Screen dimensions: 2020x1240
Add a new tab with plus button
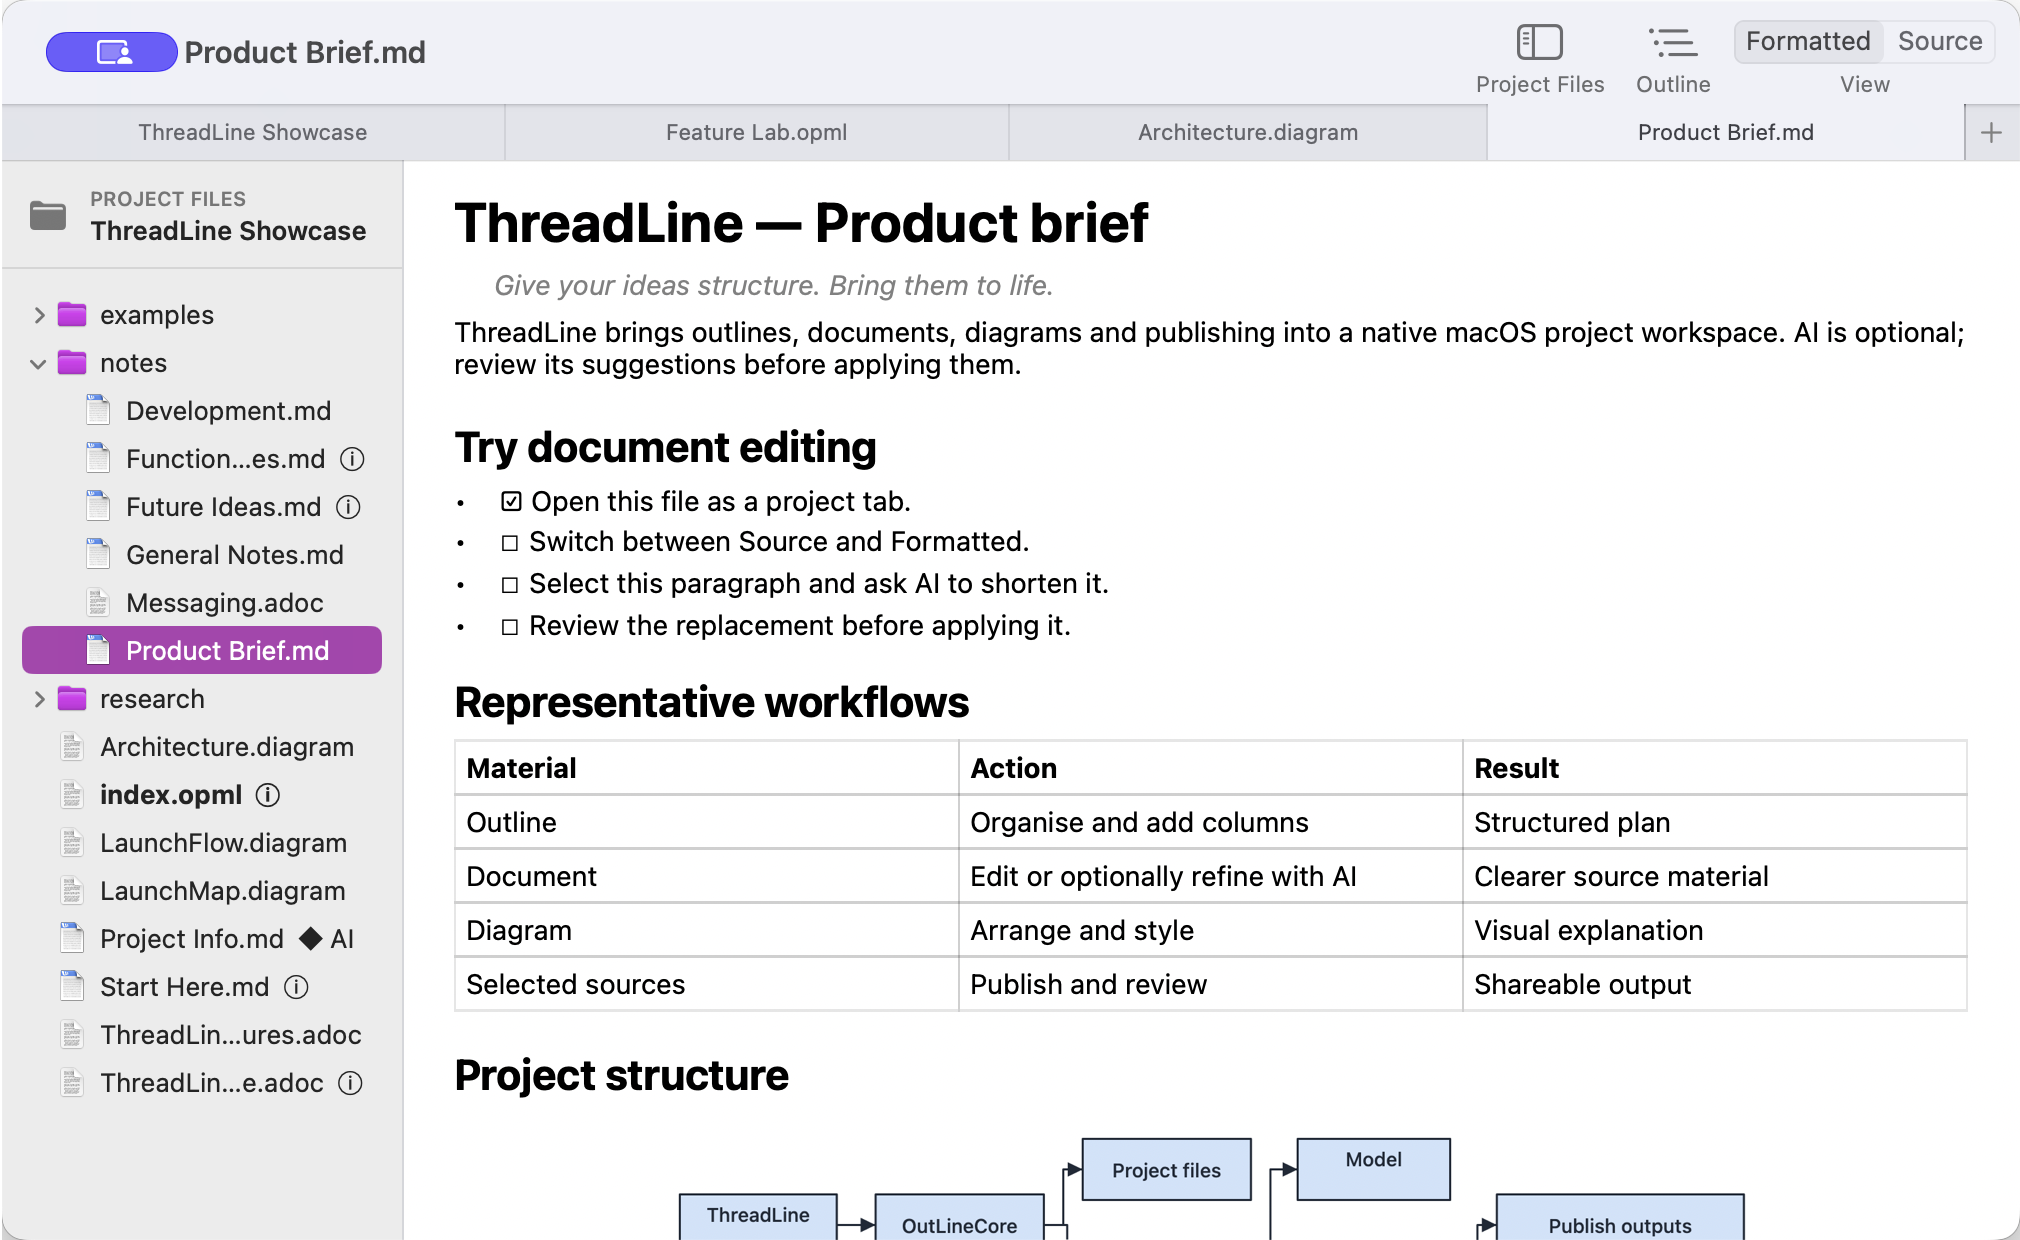pyautogui.click(x=1991, y=132)
